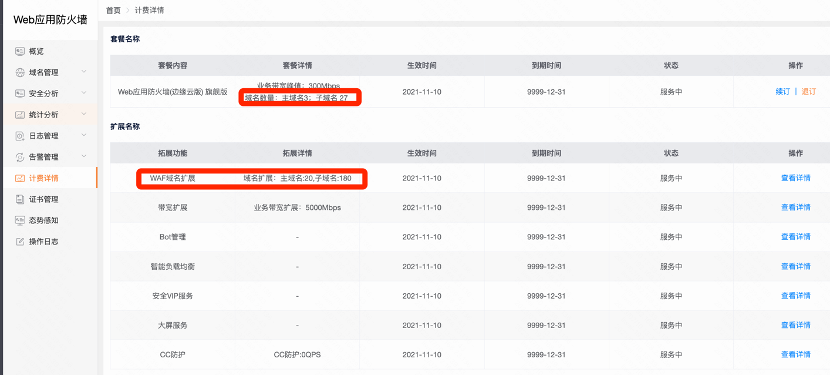Open 统计分析 menu item

pos(49,115)
